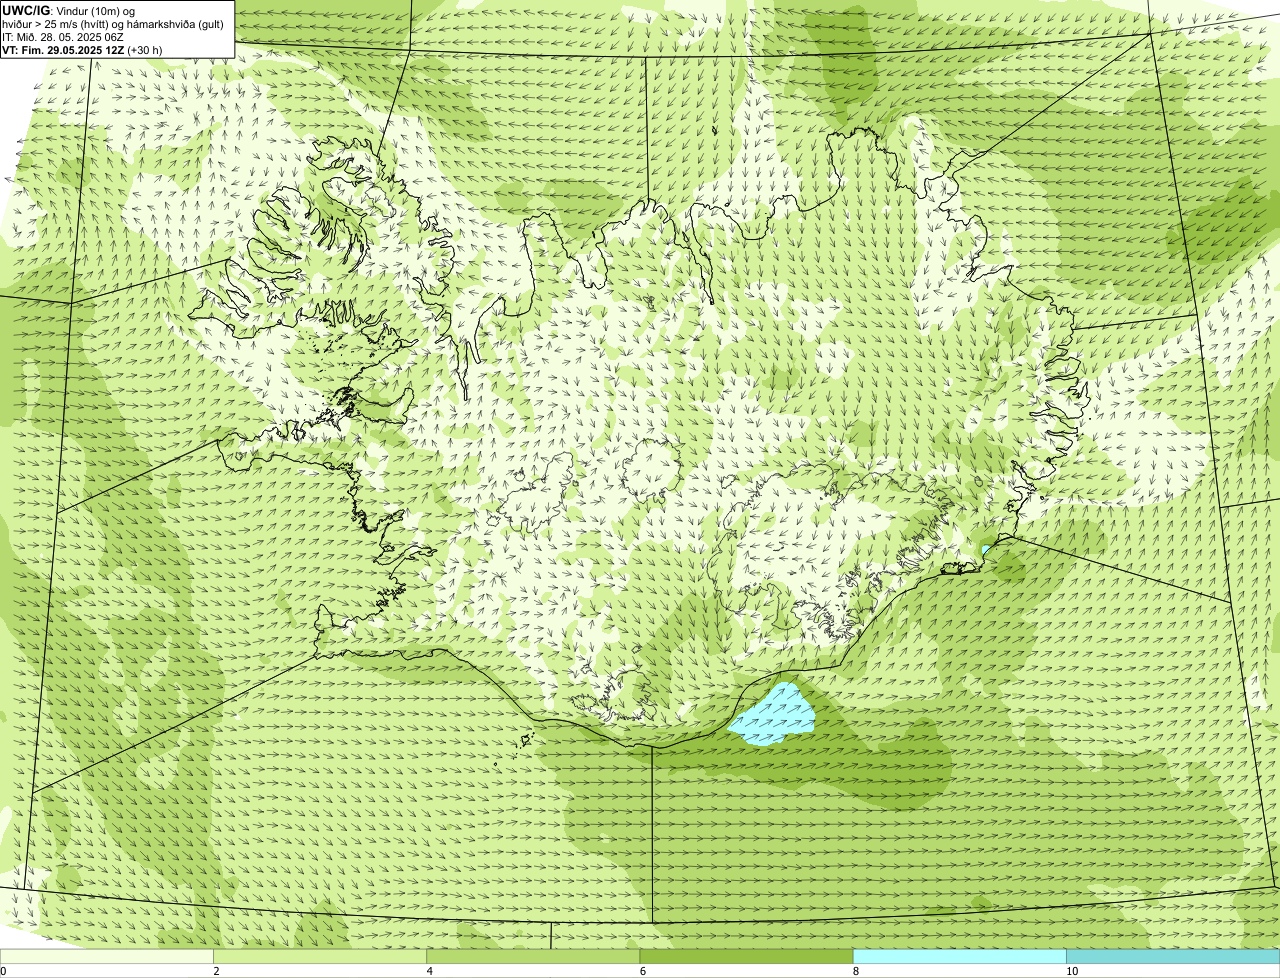Click the 'UWC/IG: Vindur (10m) og' title line
The height and width of the screenshot is (978, 1280).
[x=68, y=11]
